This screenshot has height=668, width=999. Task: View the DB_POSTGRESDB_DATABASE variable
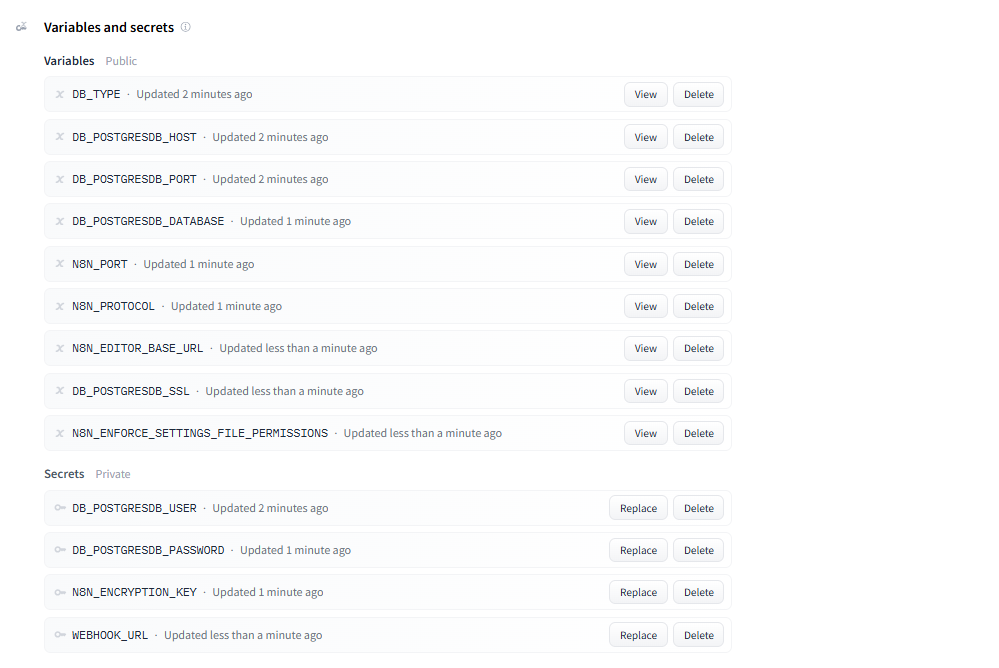click(645, 221)
